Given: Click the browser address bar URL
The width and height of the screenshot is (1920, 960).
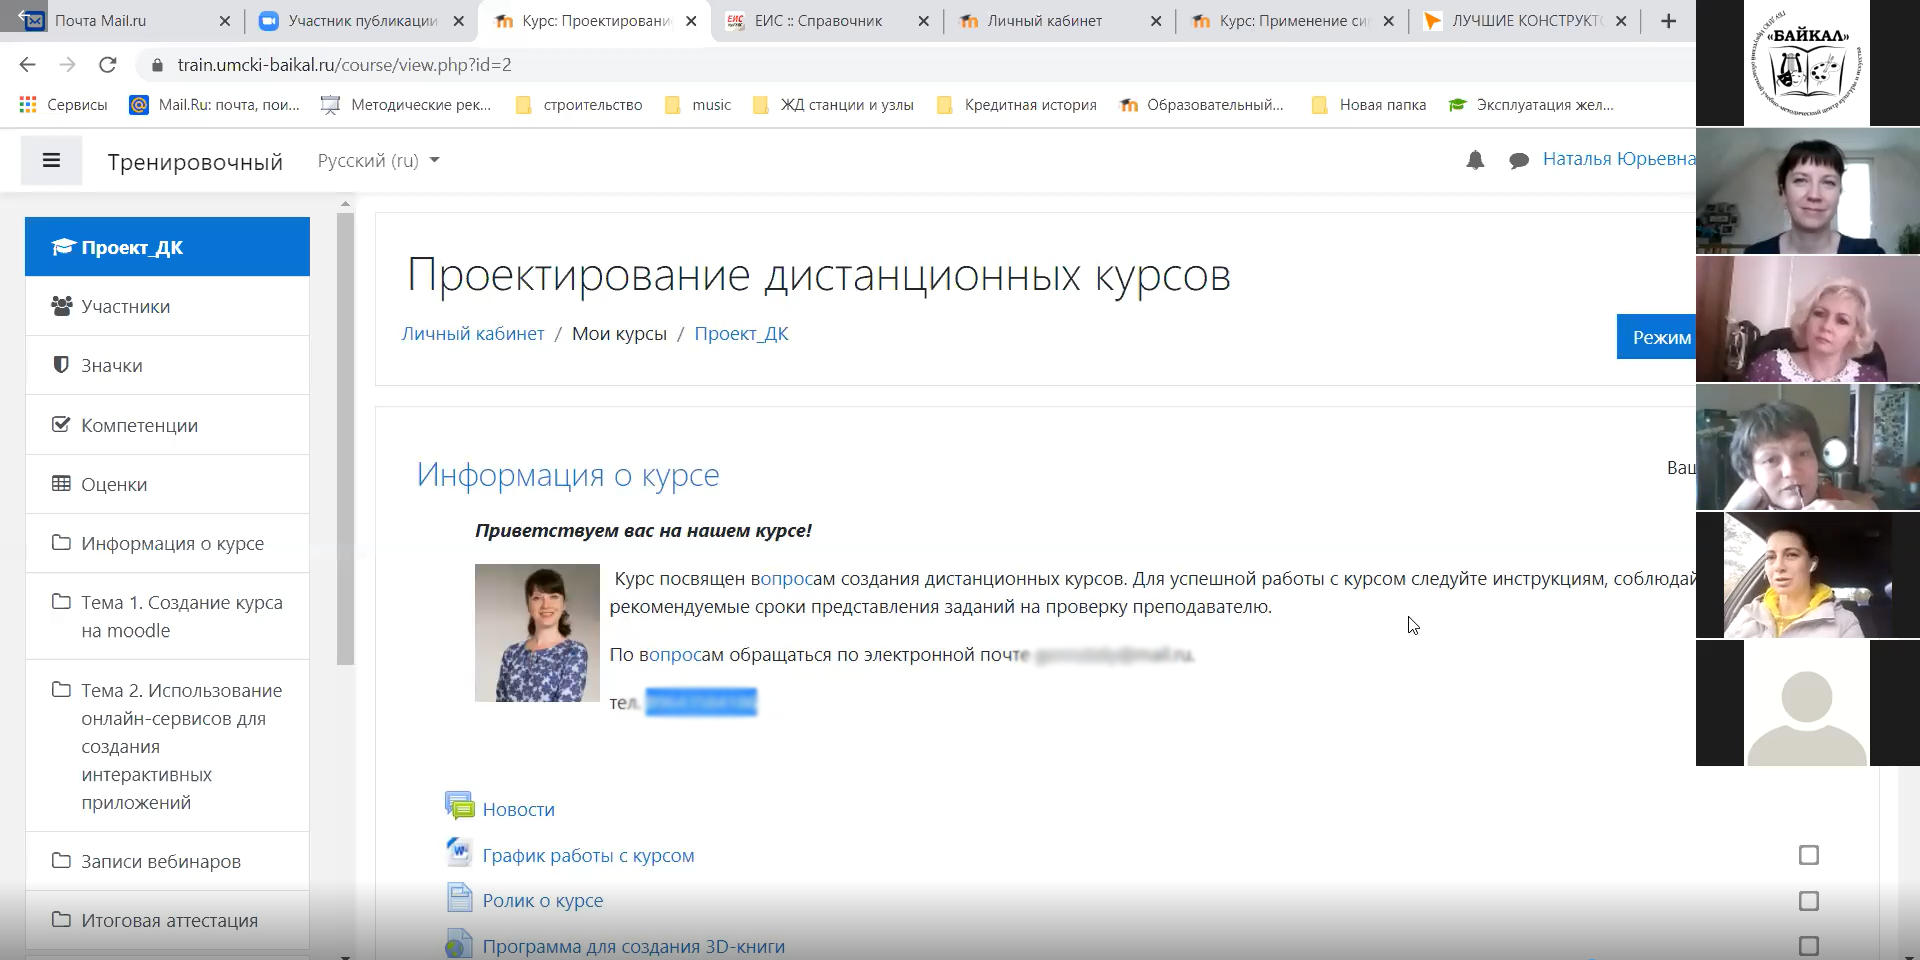Looking at the screenshot, I should [344, 65].
